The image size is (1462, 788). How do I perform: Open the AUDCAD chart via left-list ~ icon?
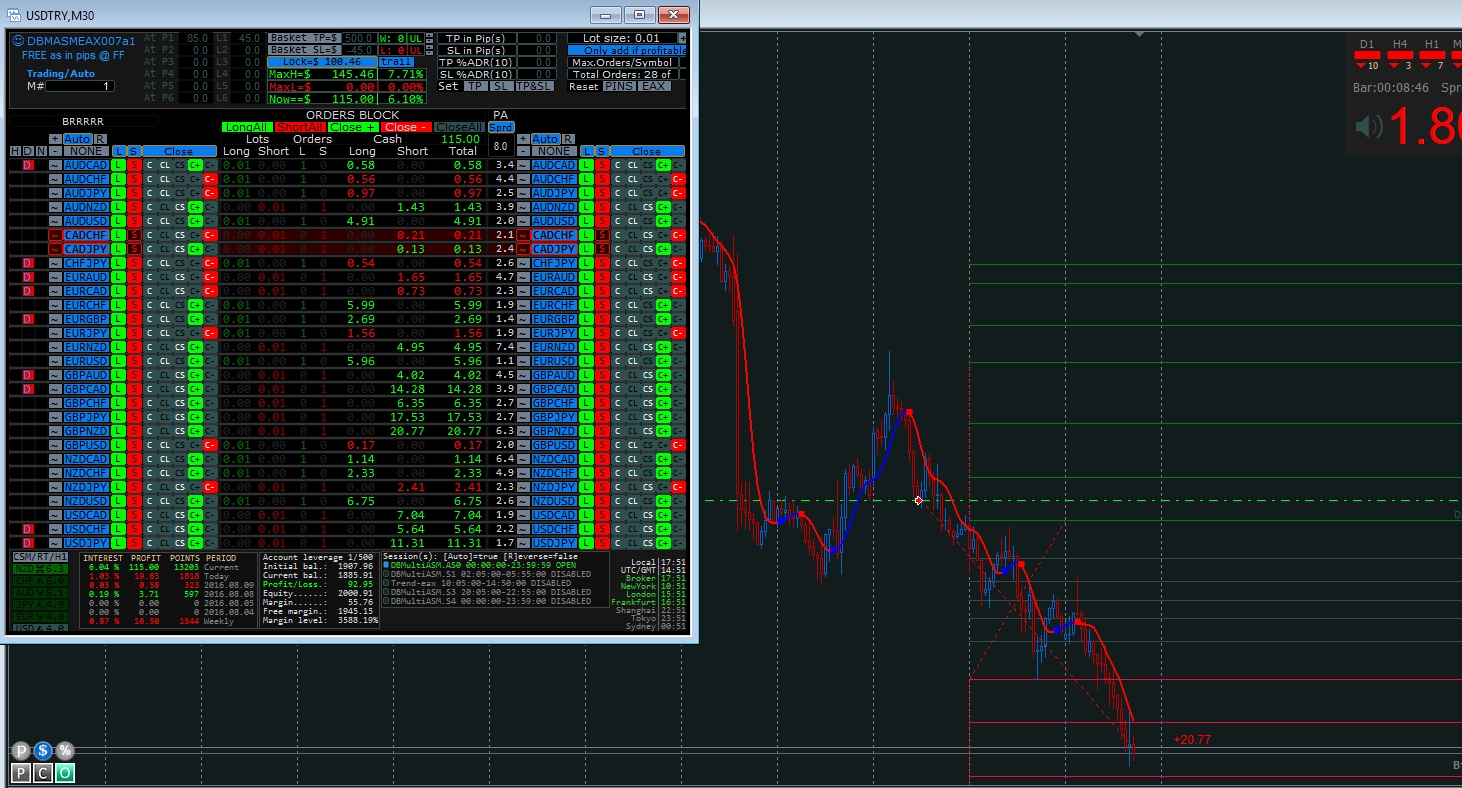point(55,165)
